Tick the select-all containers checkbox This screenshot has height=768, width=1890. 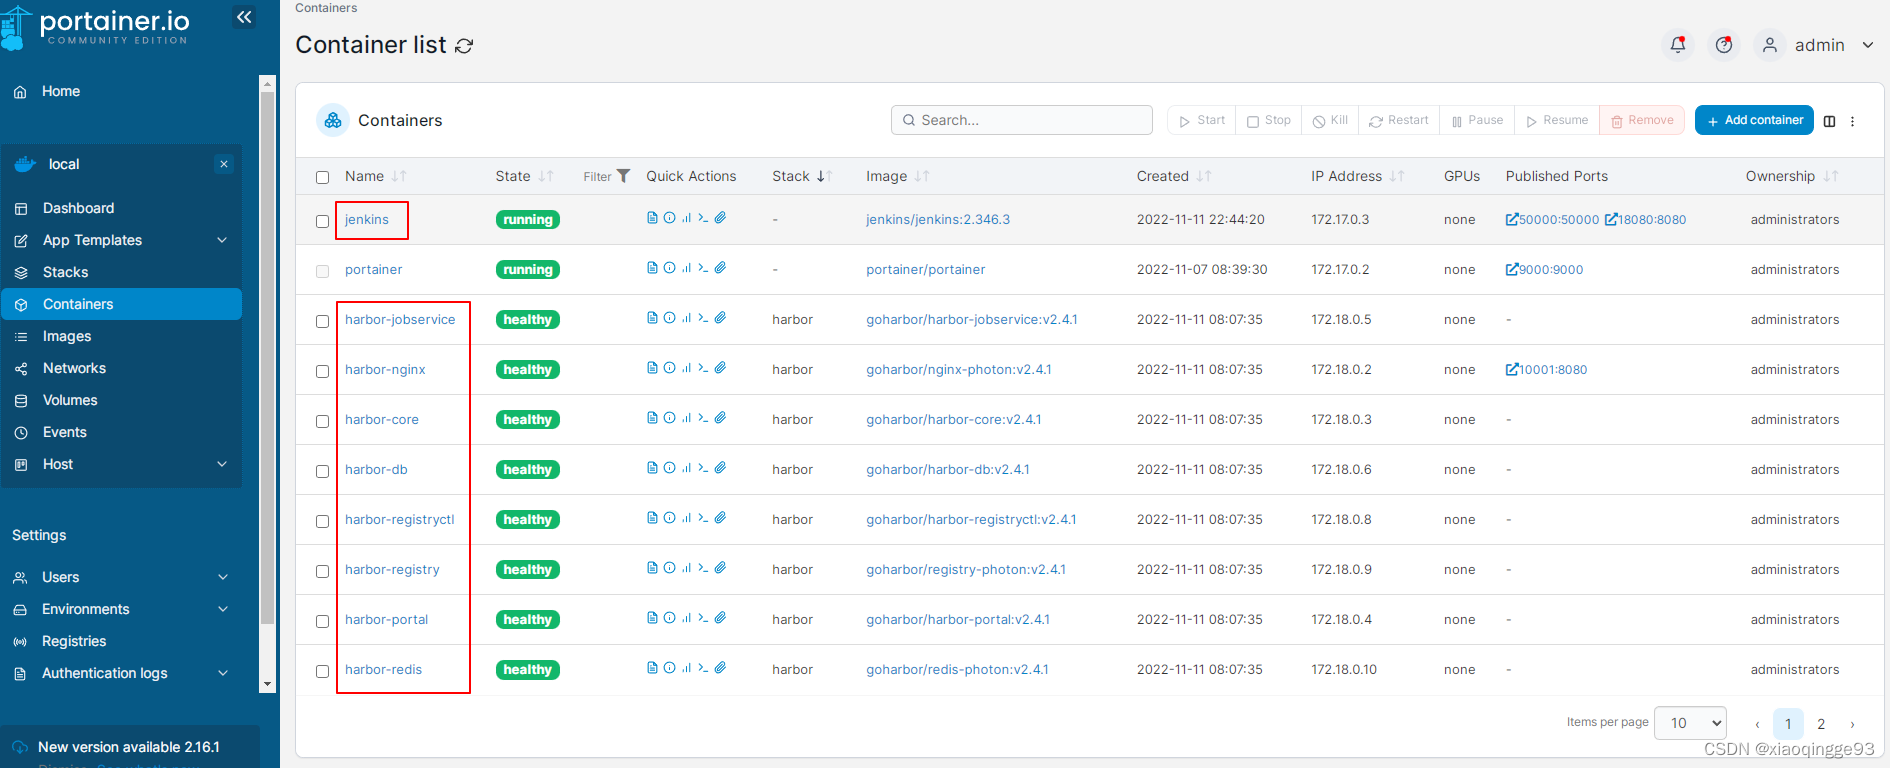(322, 177)
